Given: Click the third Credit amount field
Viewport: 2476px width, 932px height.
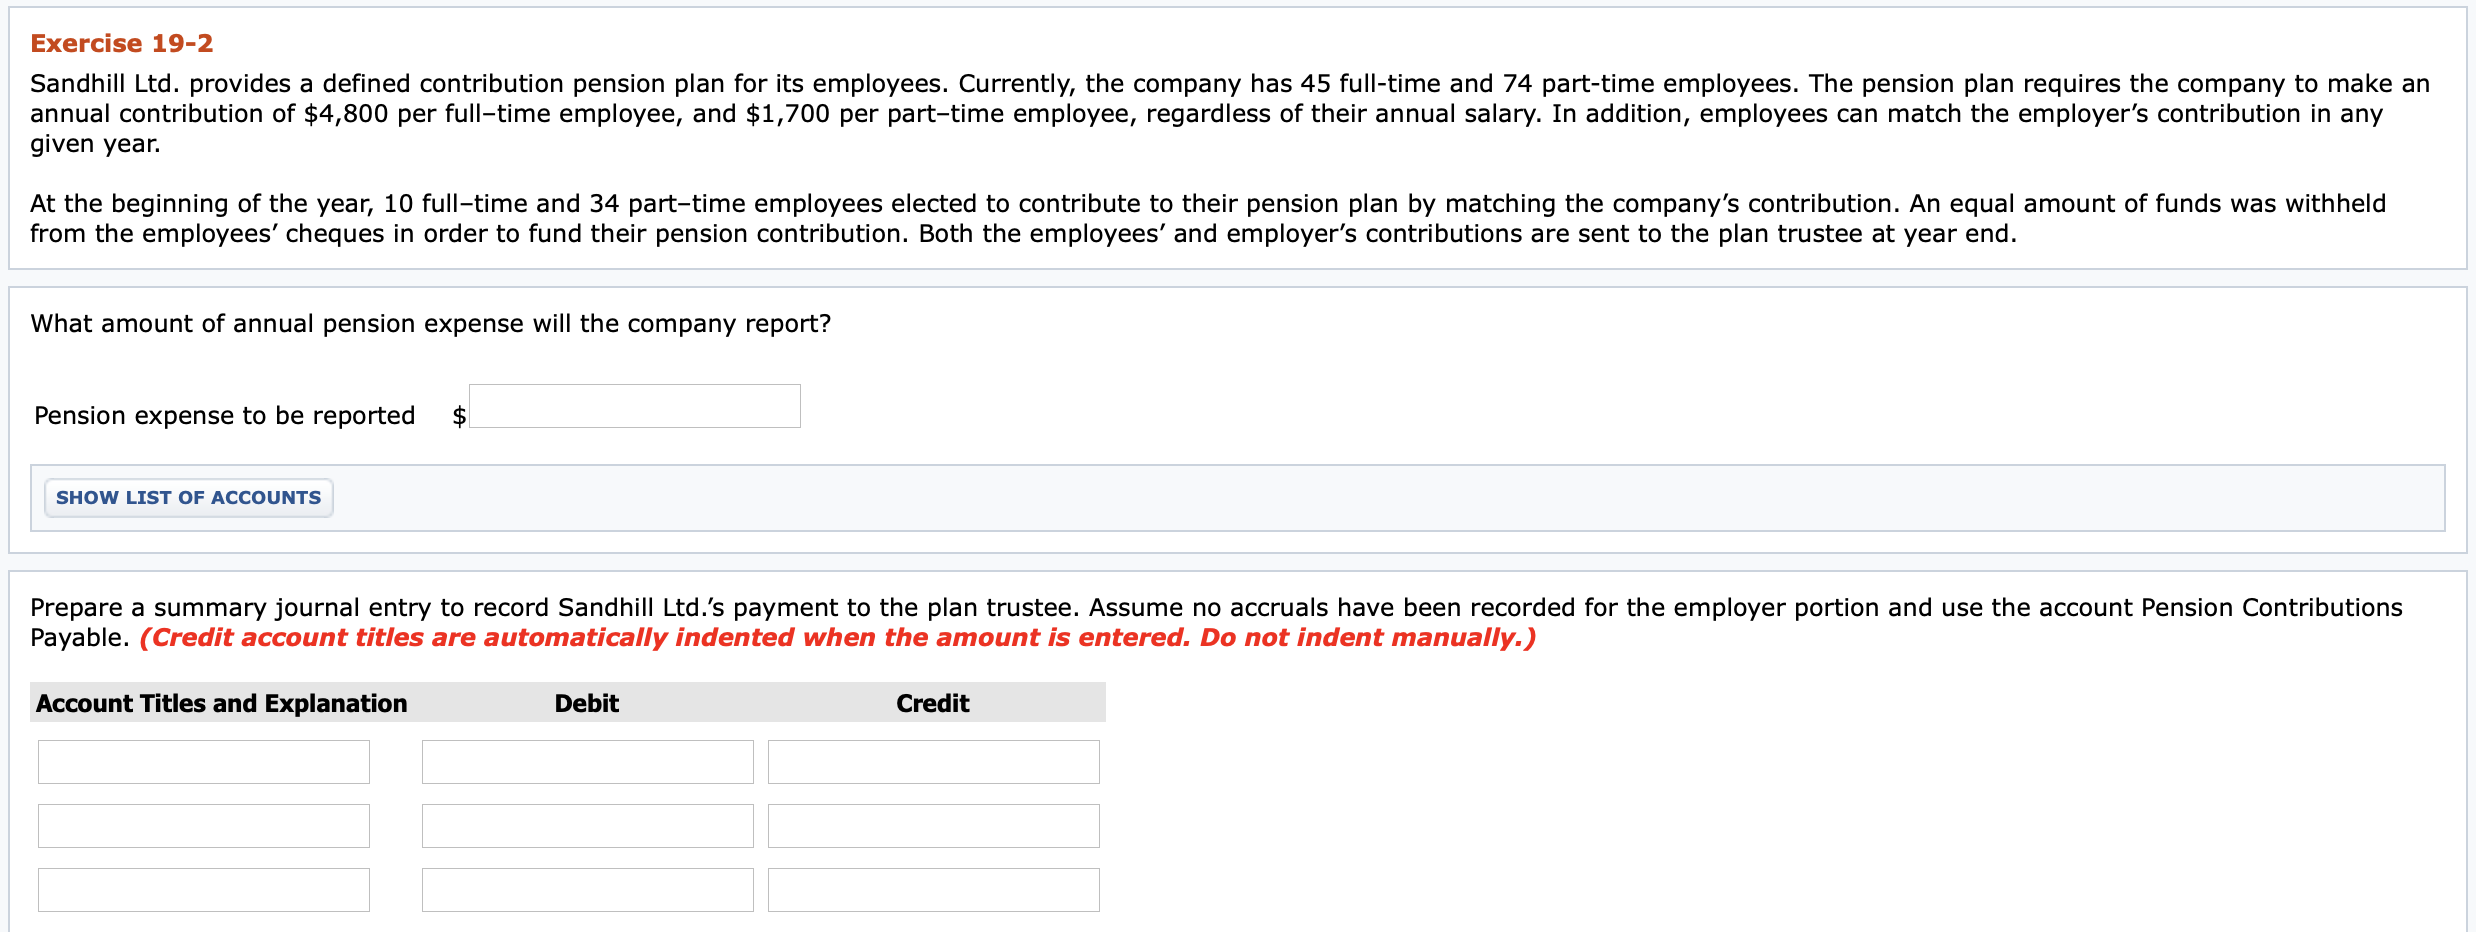Looking at the screenshot, I should pyautogui.click(x=933, y=889).
